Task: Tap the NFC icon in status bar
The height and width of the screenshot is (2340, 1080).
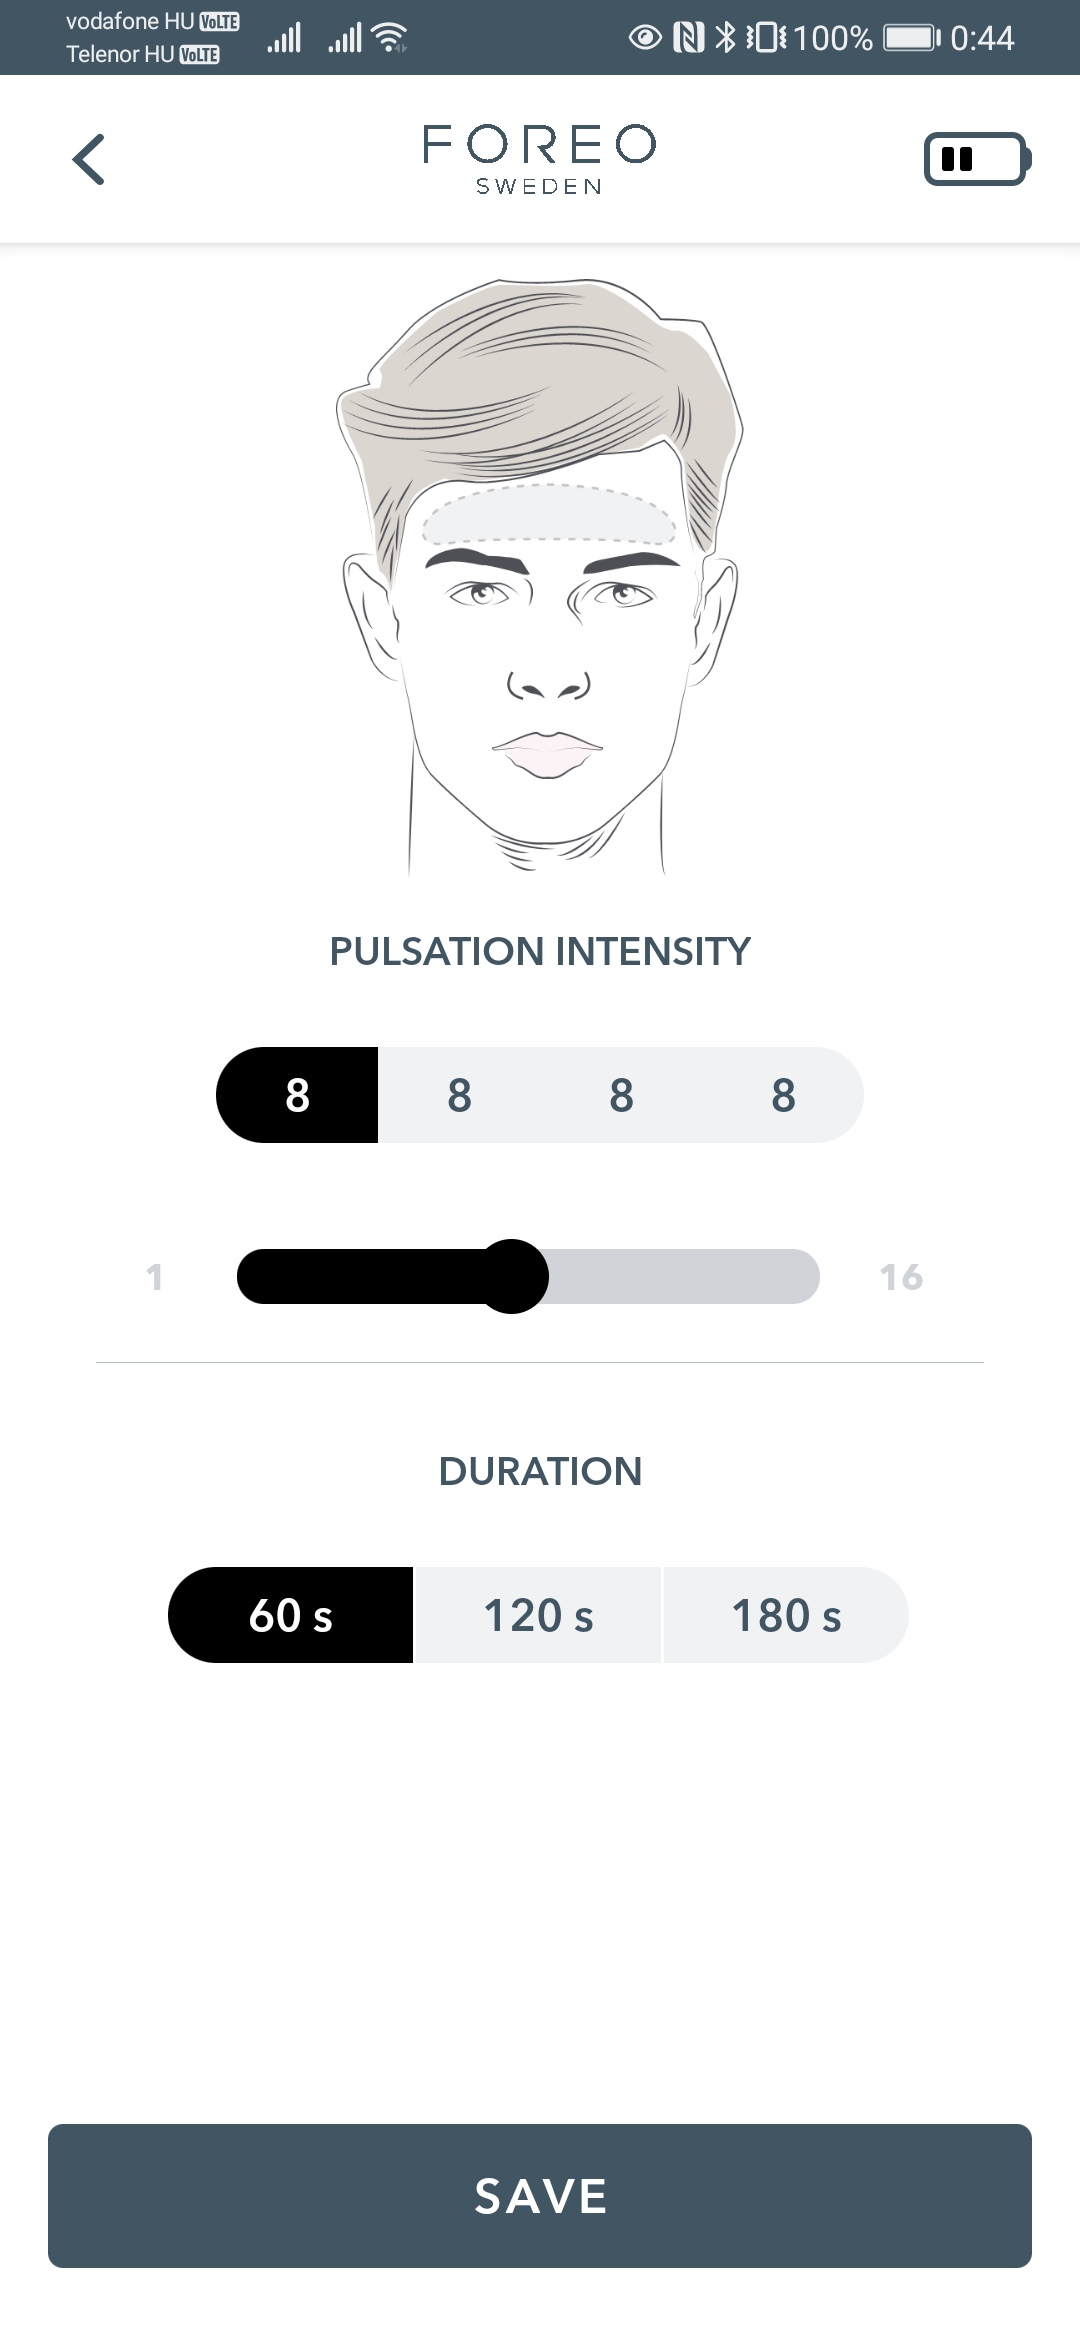Action: pos(689,38)
